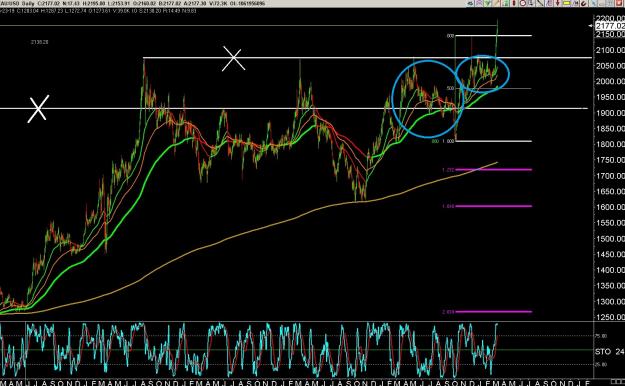Click the H:2195.00 high value in title

pos(94,4)
